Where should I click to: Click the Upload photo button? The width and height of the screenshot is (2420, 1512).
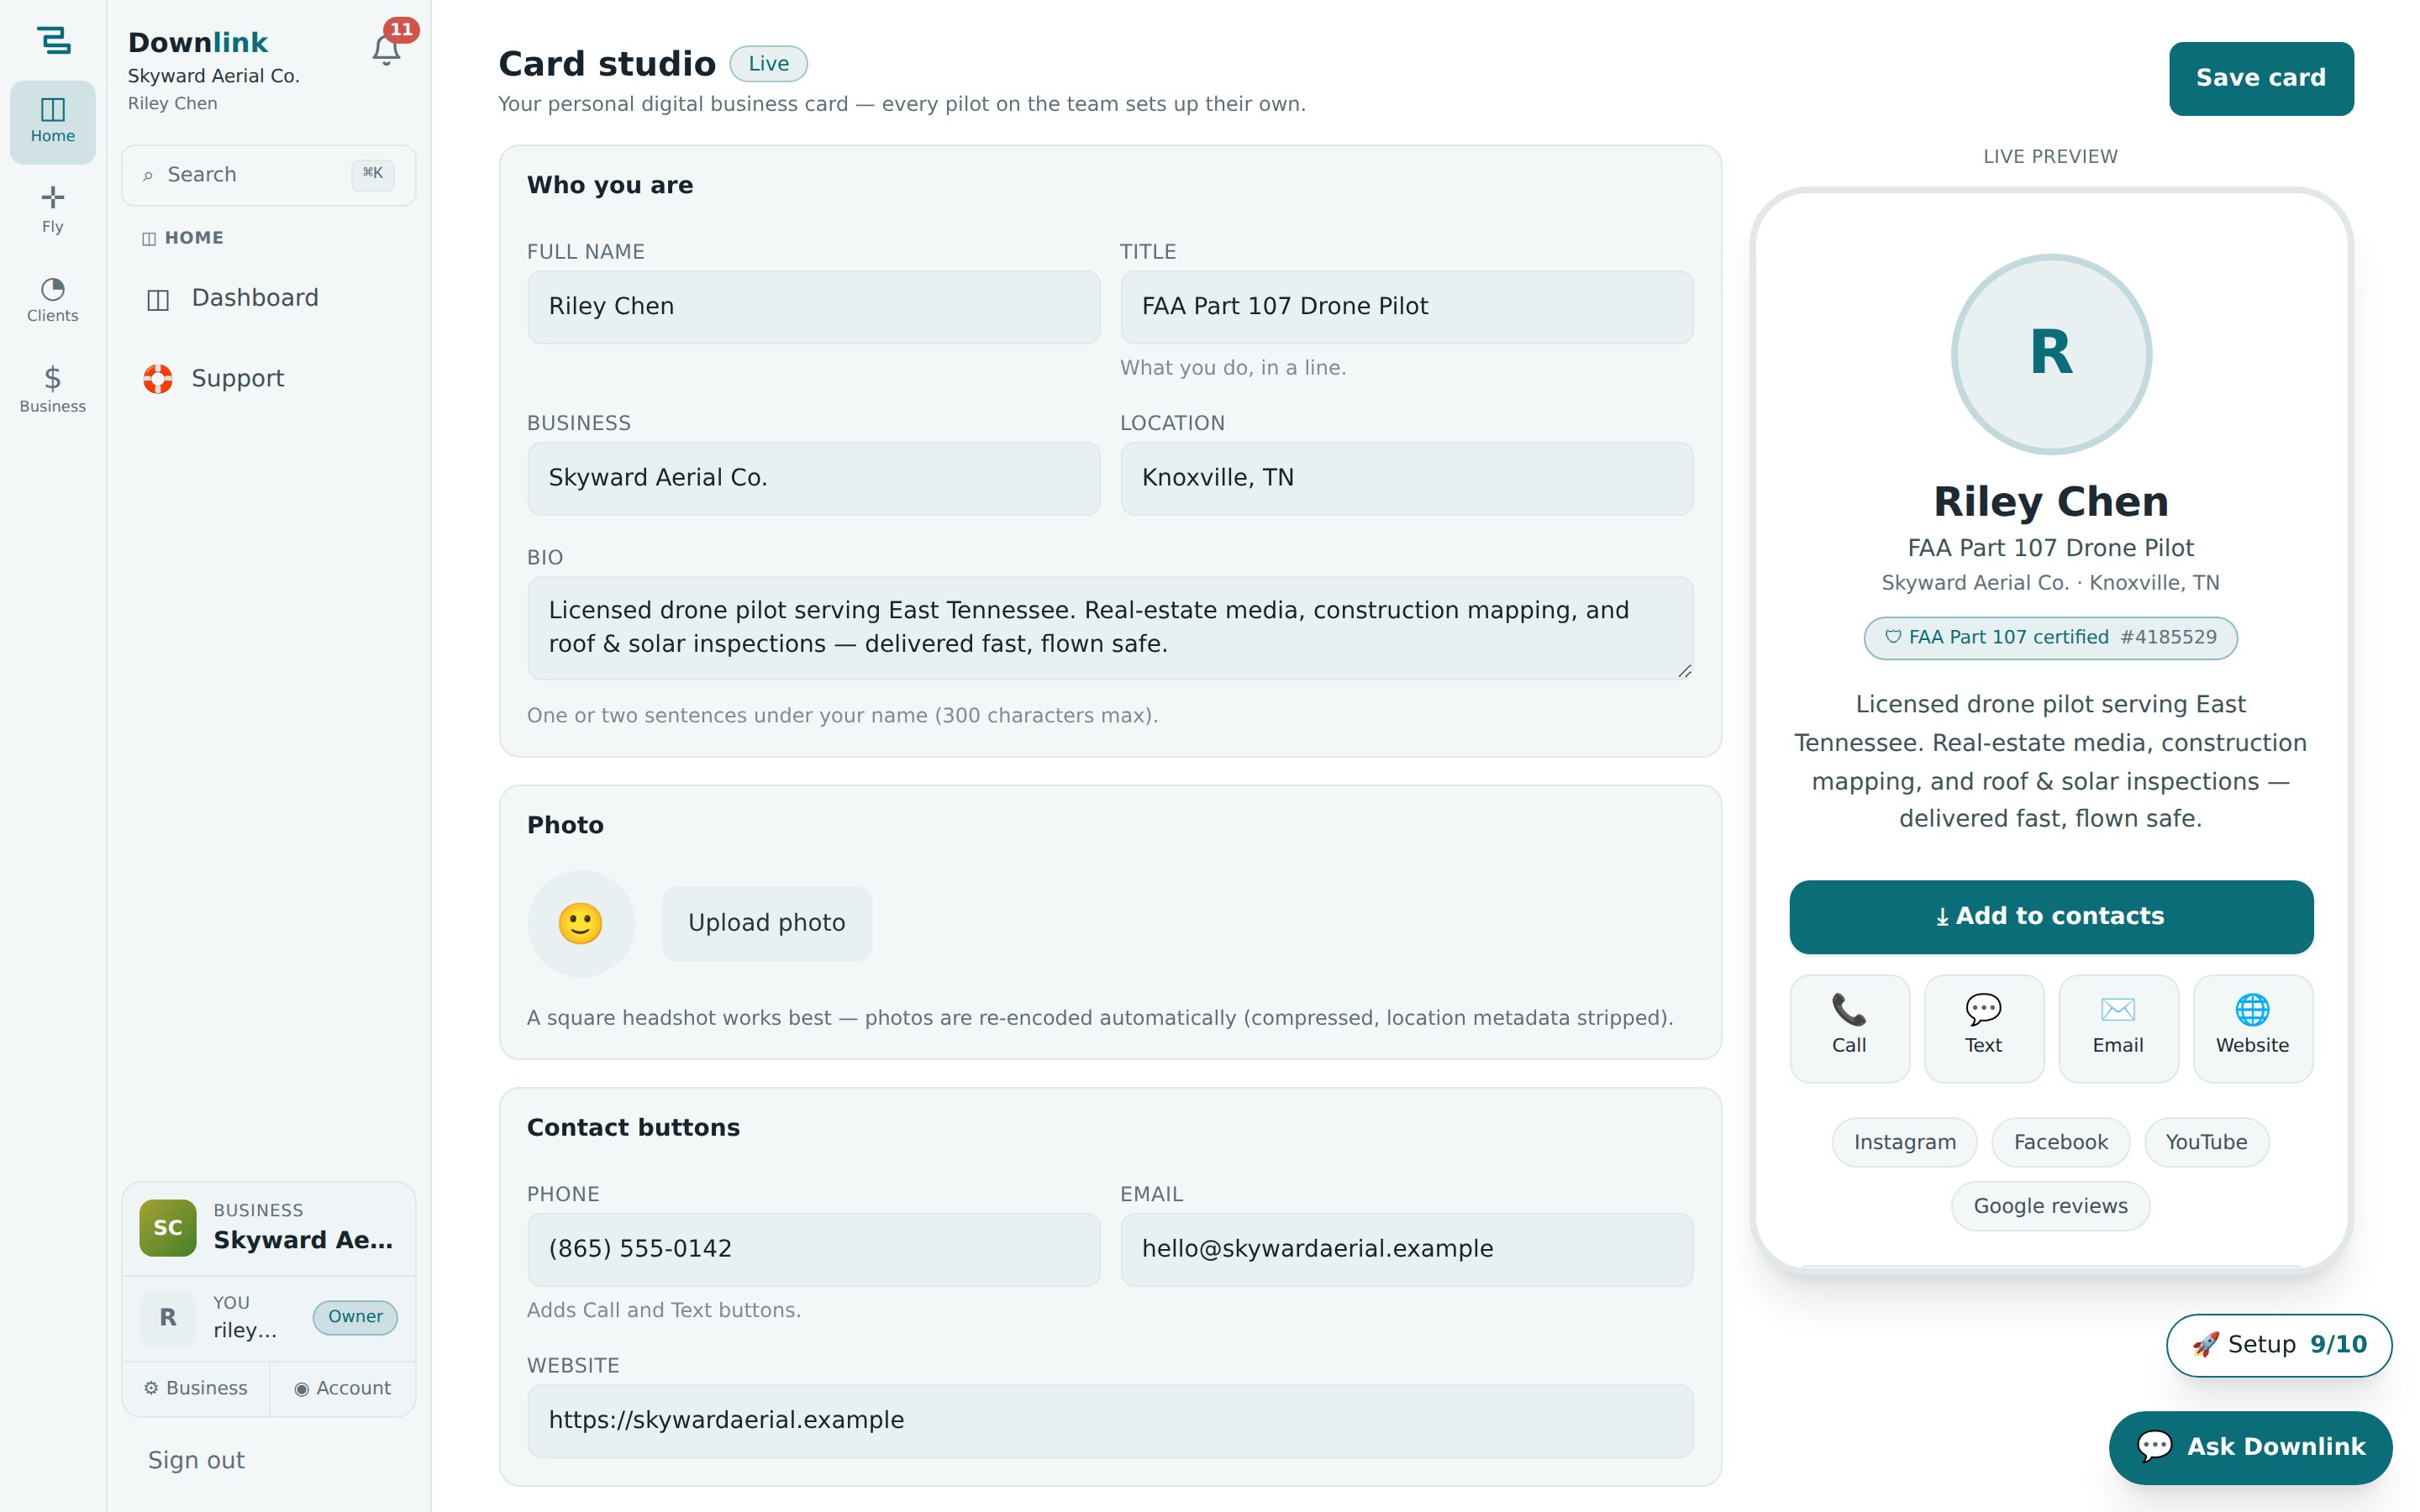[x=766, y=923]
